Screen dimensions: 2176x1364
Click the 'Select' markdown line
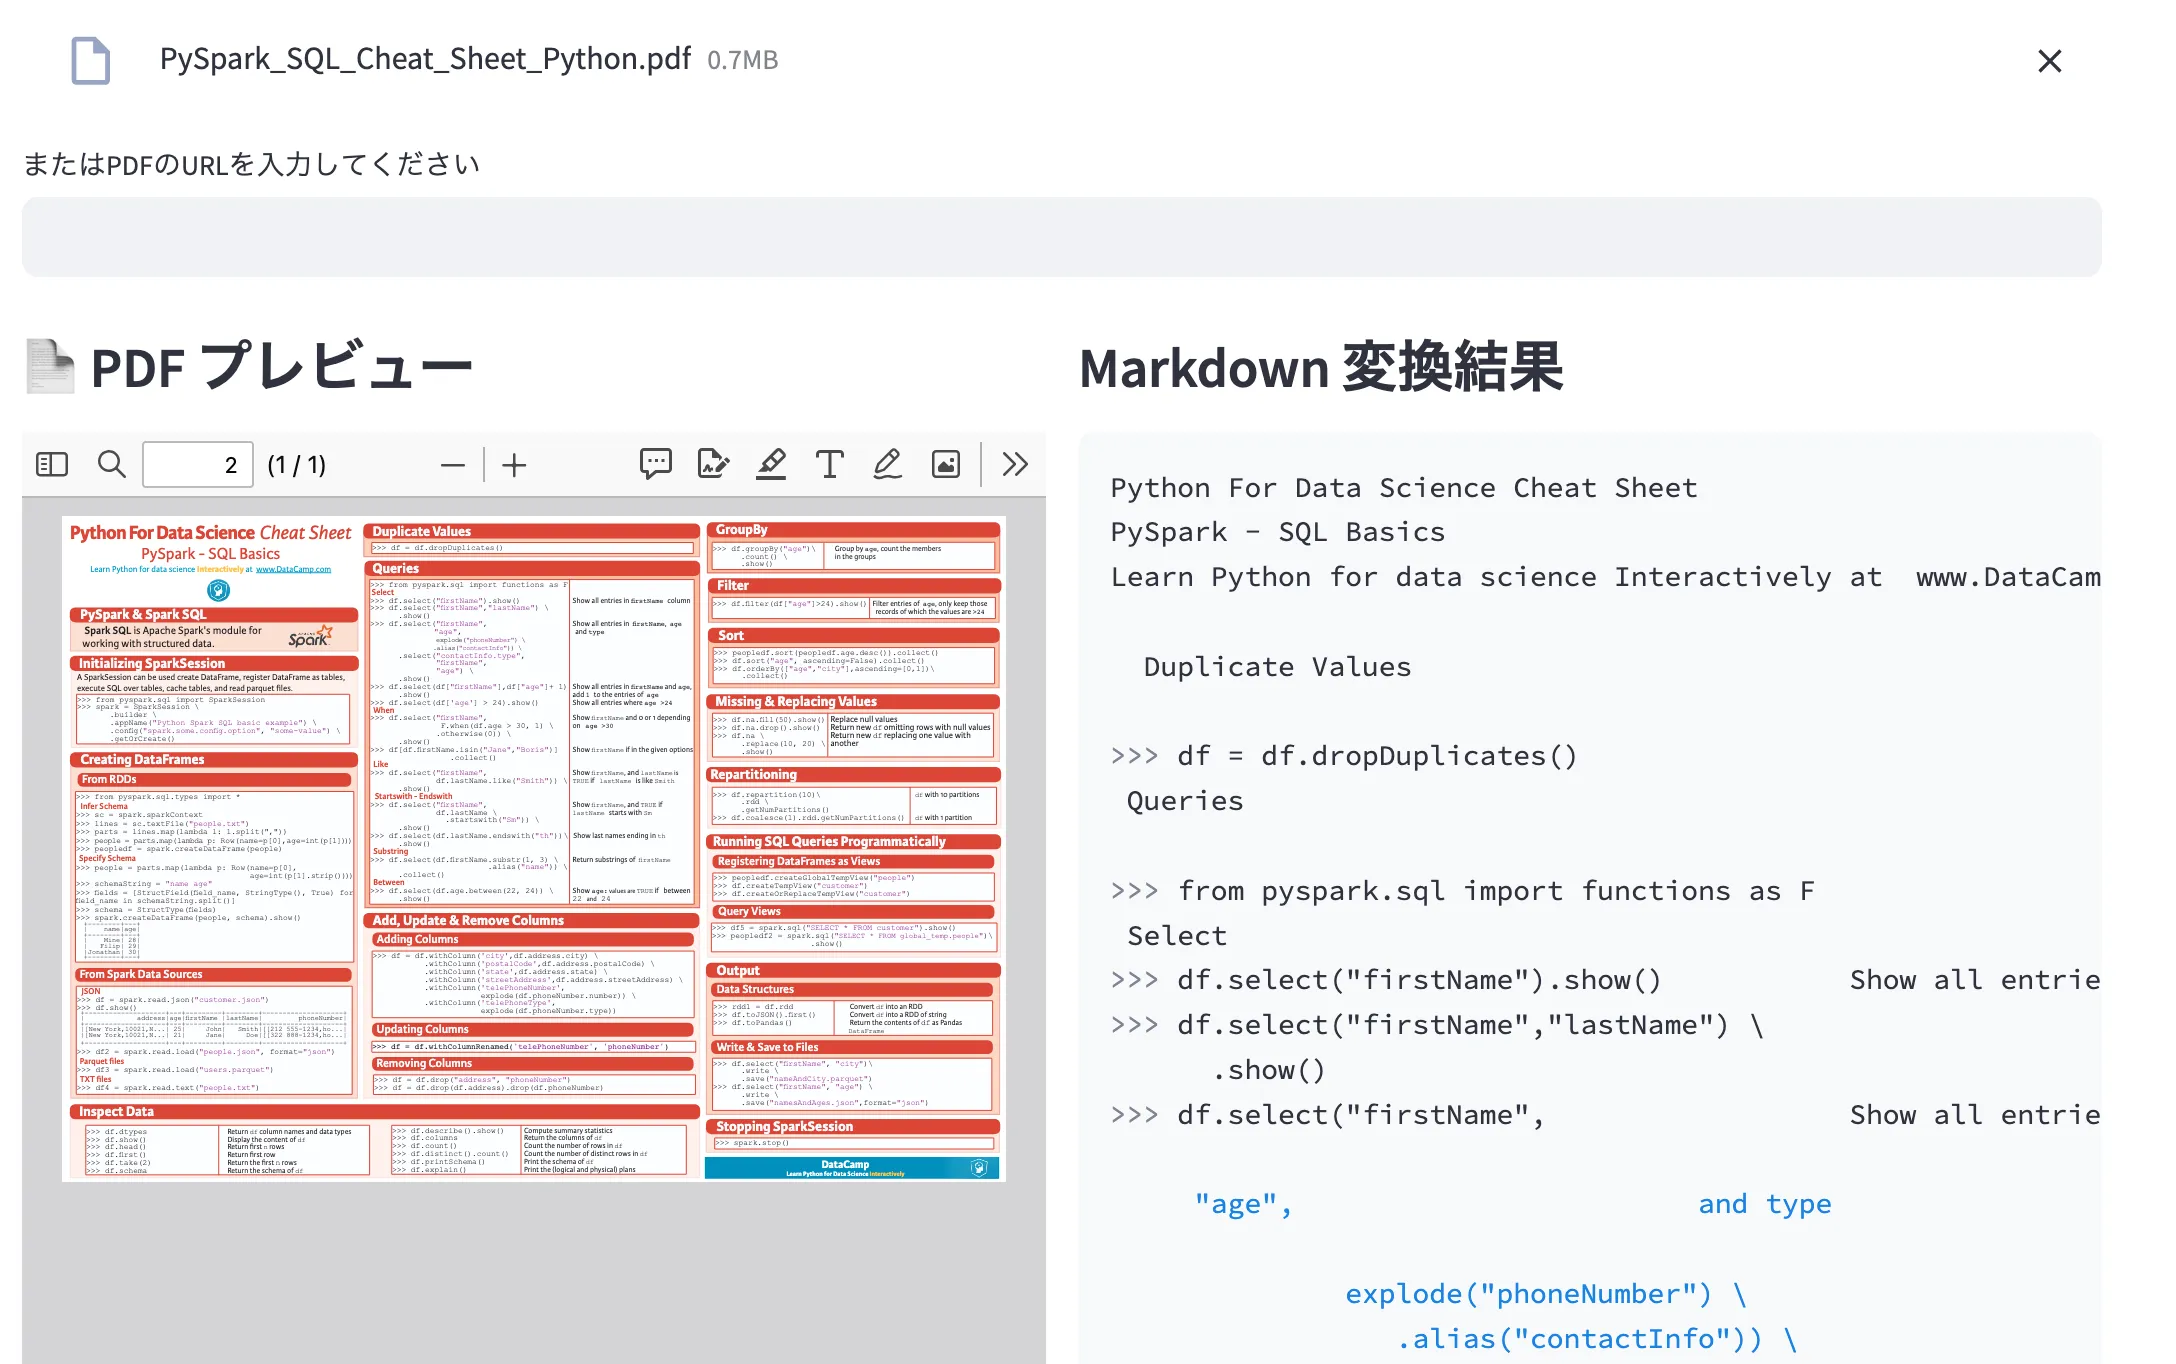pyautogui.click(x=1177, y=936)
